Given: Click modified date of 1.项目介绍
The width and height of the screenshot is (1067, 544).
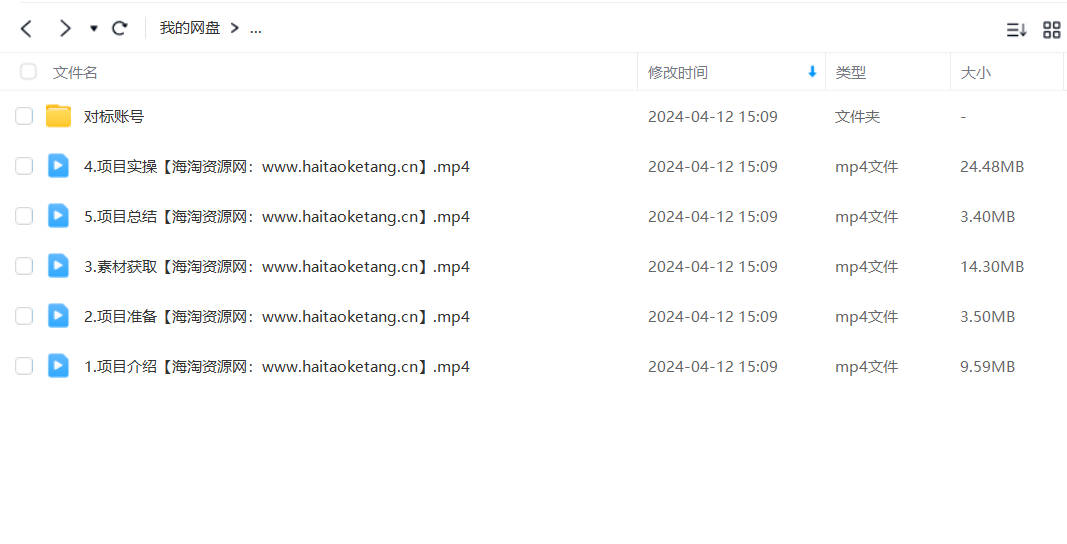Looking at the screenshot, I should [712, 367].
